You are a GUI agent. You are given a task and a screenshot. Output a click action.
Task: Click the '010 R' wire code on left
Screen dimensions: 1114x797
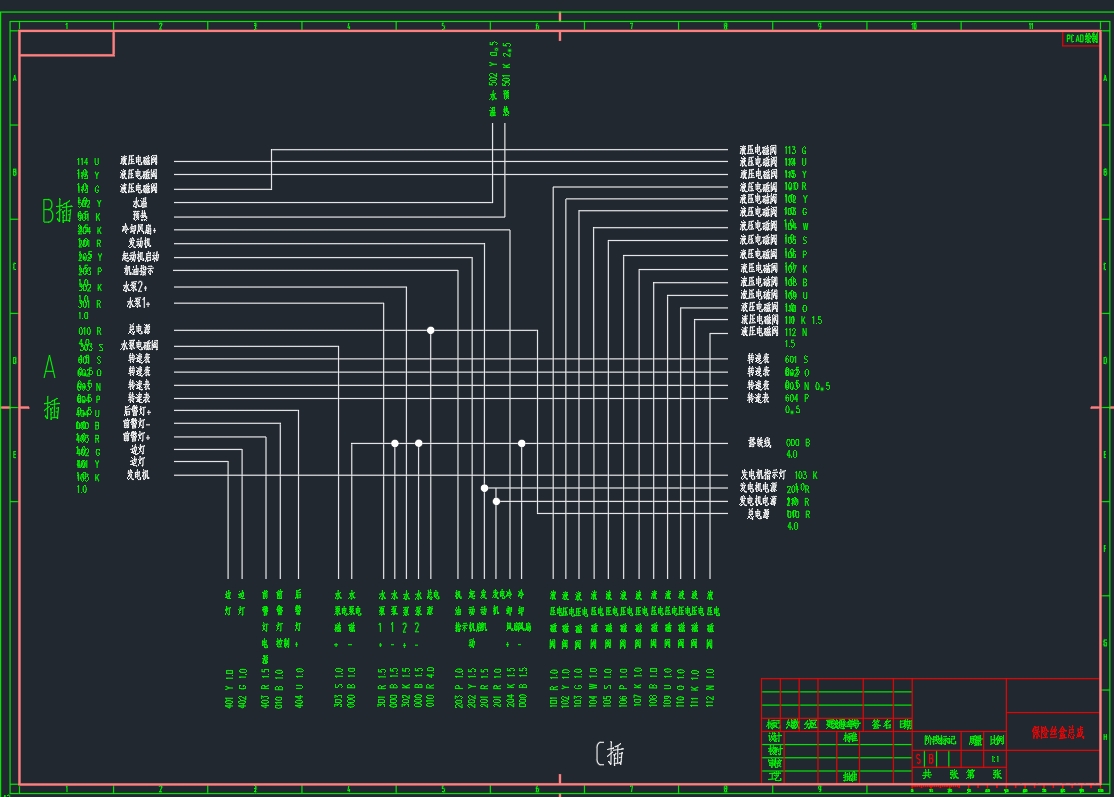point(90,331)
